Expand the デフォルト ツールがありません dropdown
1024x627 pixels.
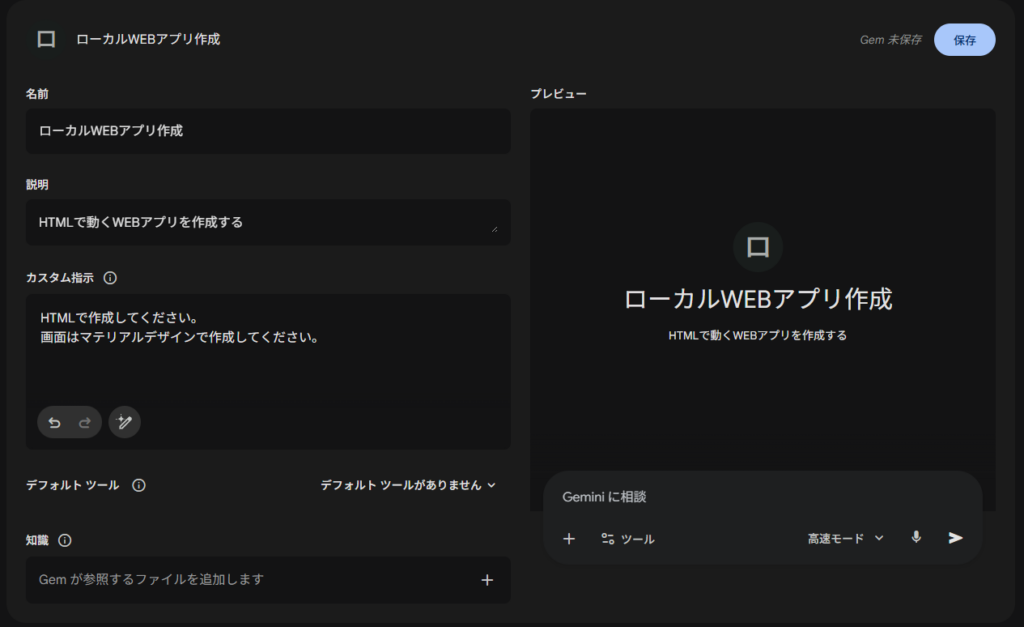tap(408, 485)
